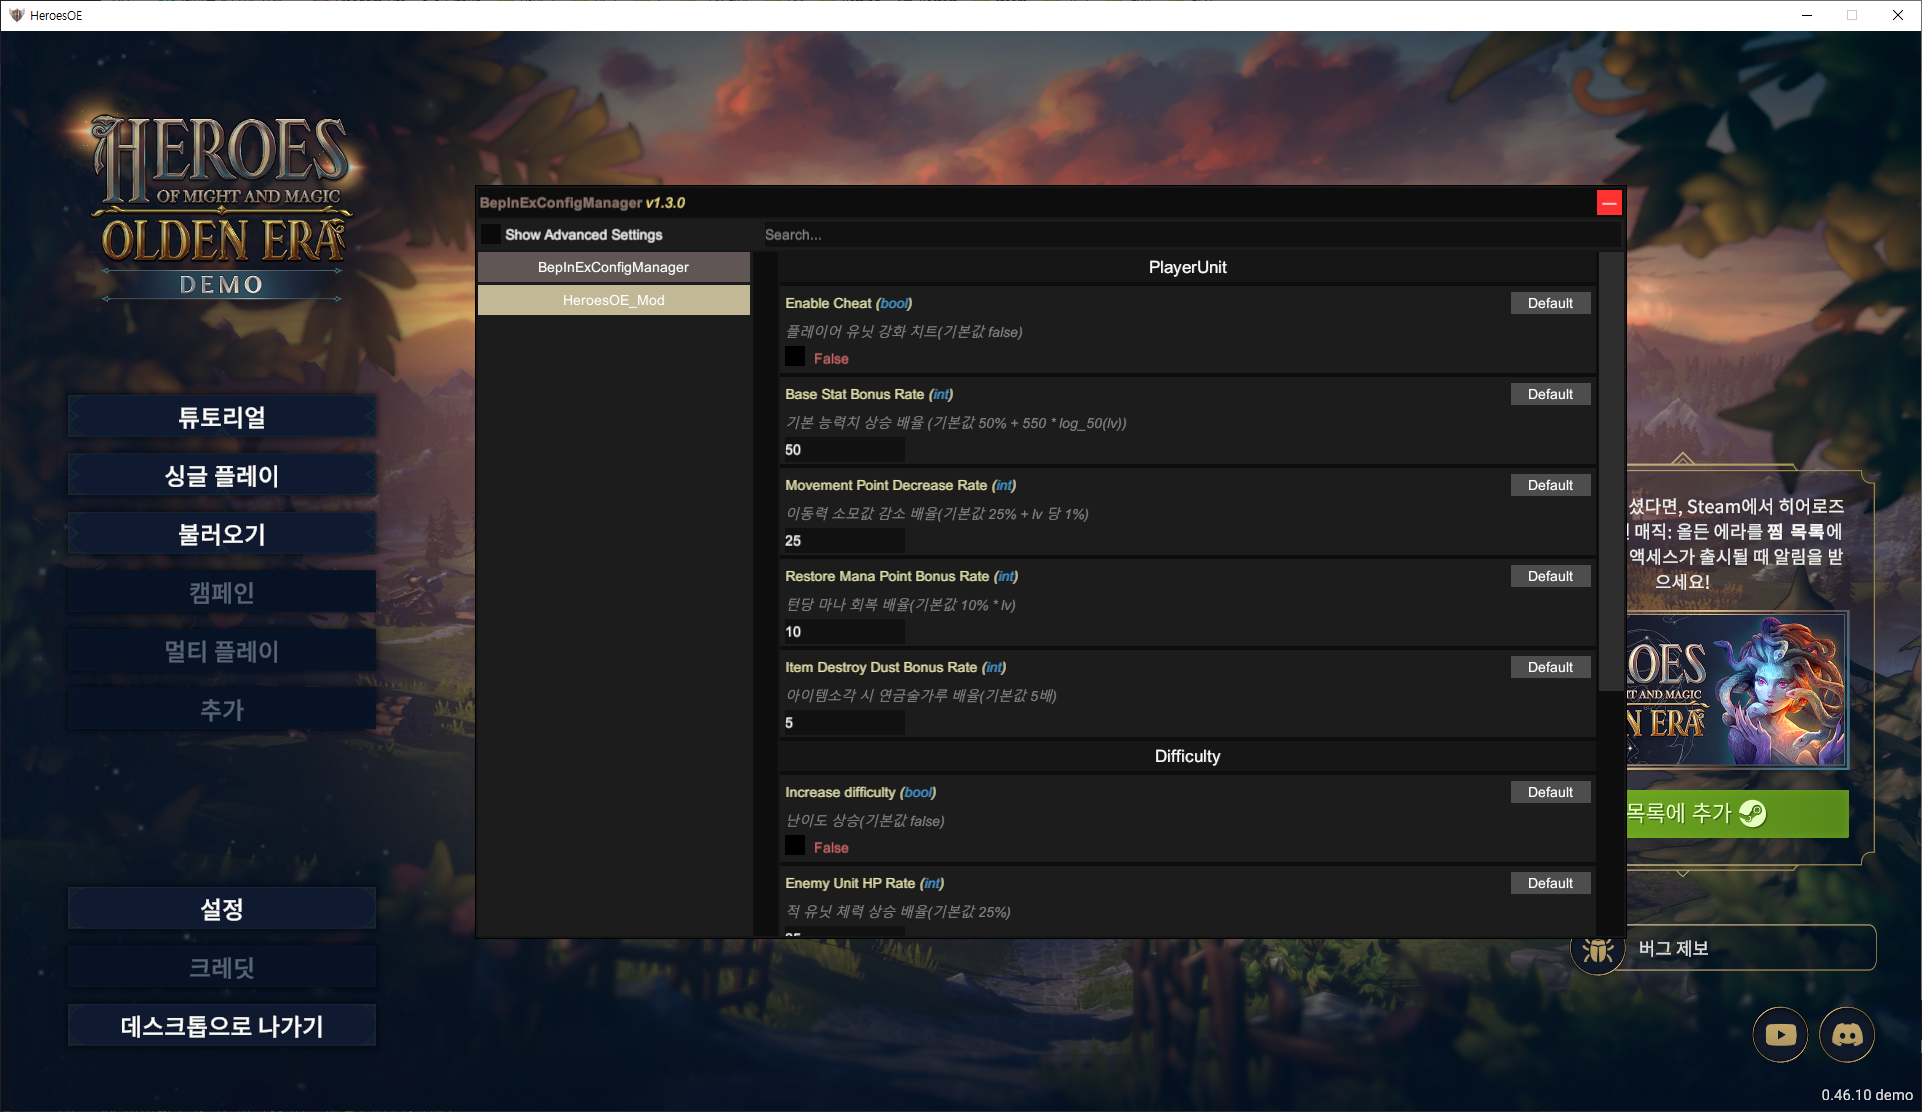
Task: Open the YouTube icon link
Action: 1780,1035
